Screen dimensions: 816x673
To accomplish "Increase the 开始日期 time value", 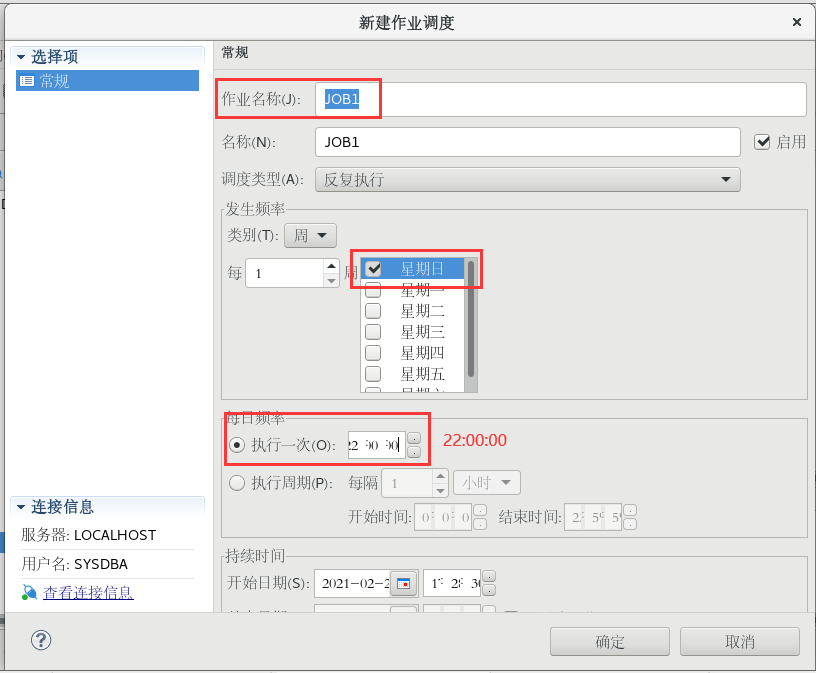I will click(489, 577).
